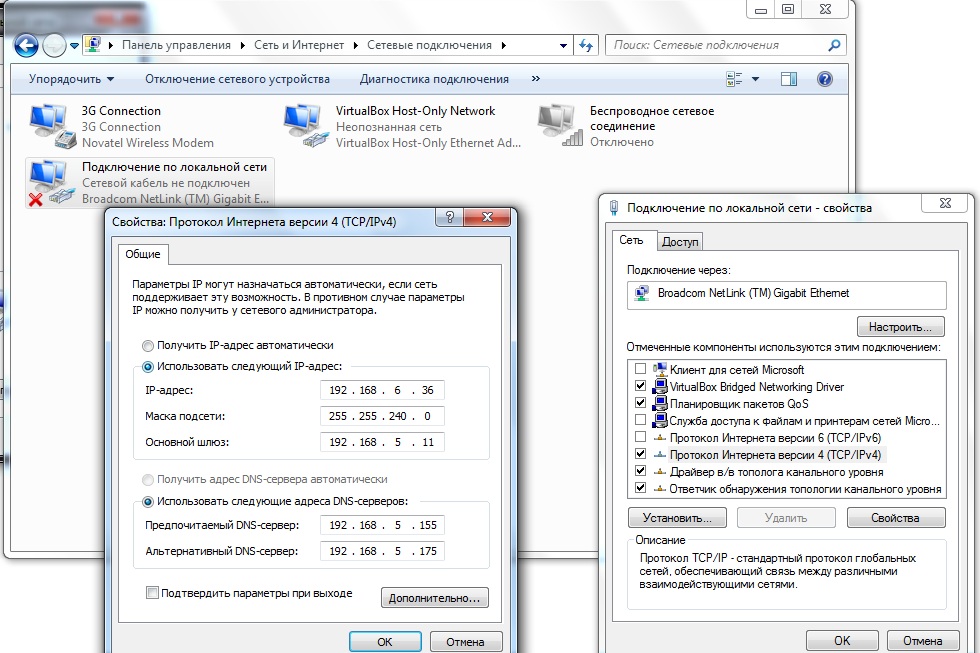The height and width of the screenshot is (653, 980).
Task: Click the subnet mask input field
Action: (382, 416)
